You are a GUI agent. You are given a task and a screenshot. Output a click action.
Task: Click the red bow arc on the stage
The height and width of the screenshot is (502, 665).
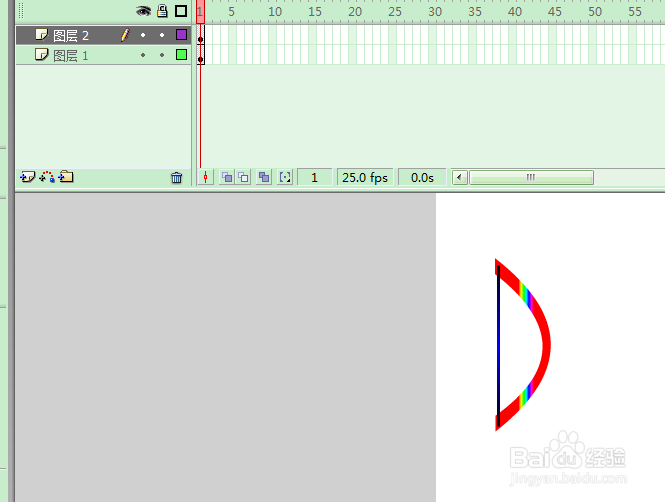[546, 344]
